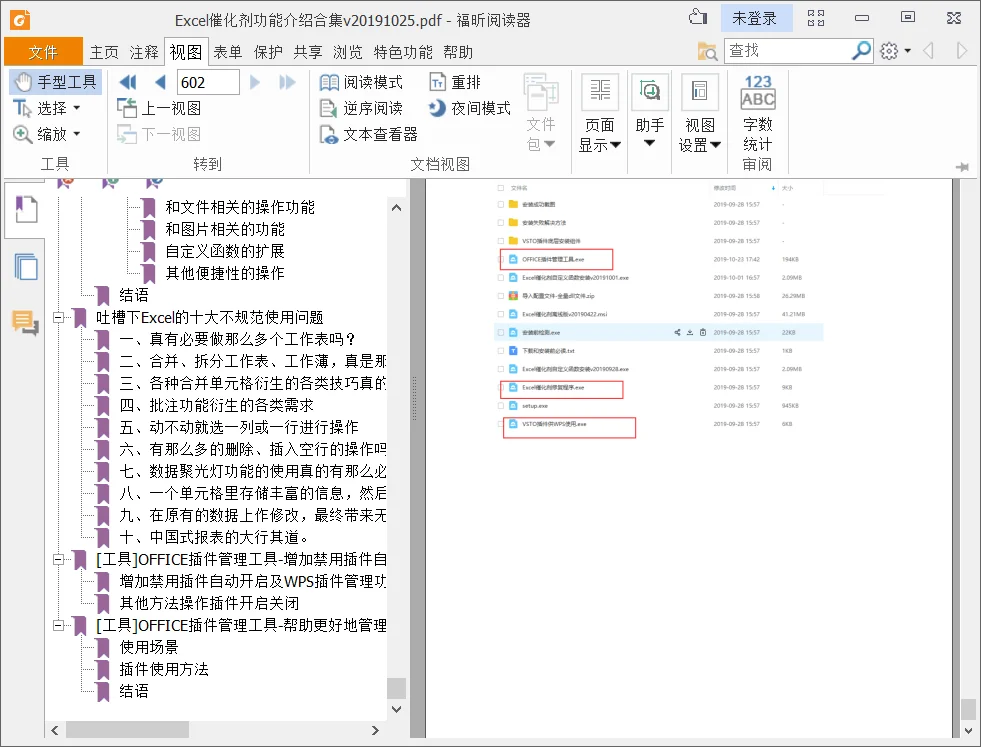Click the page number input field
This screenshot has width=981, height=747.
208,83
